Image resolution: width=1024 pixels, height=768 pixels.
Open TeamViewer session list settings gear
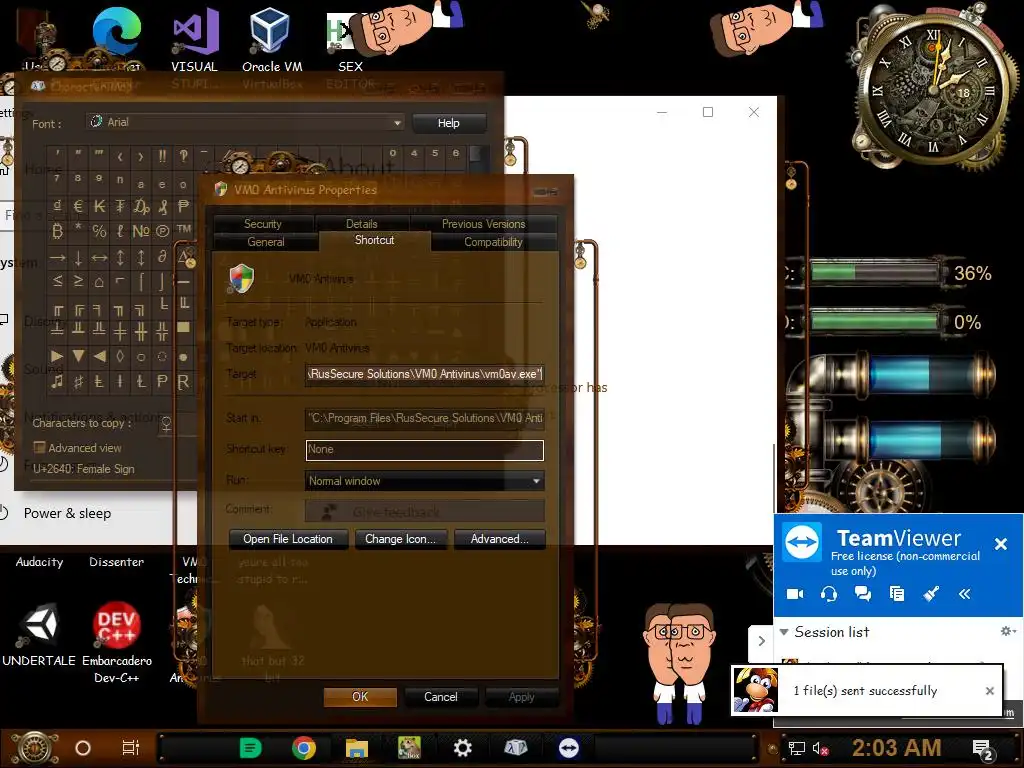point(1007,631)
